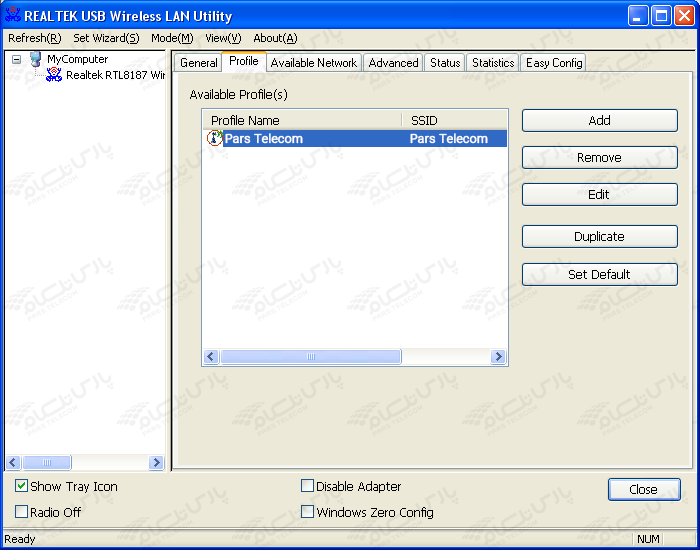Click the tree panel horizontal scrollbar thumb
Image resolution: width=700 pixels, height=550 pixels.
[47, 462]
